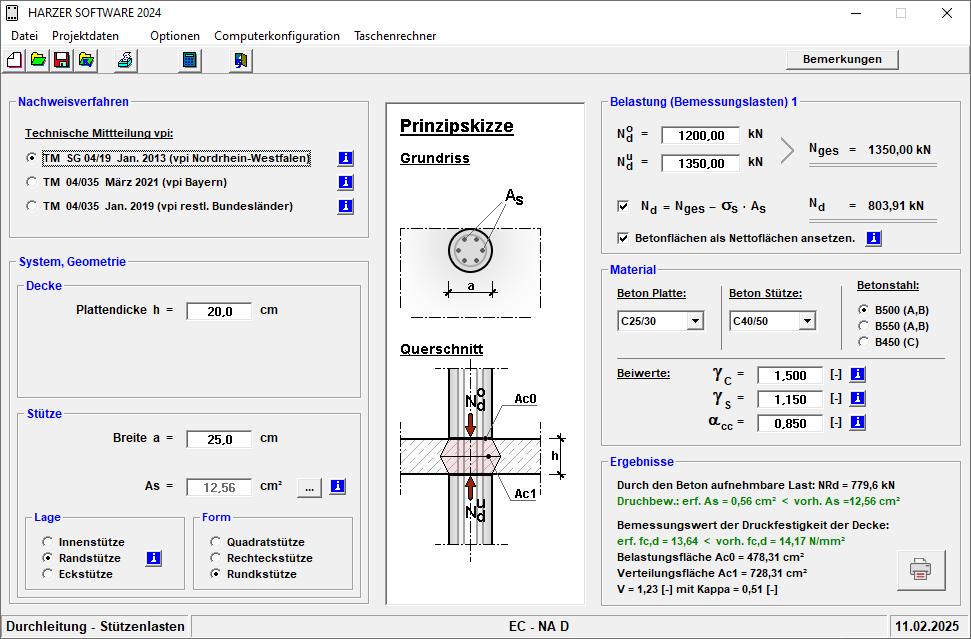This screenshot has width=971, height=639.
Task: Open the Projektdaten menu
Action: point(85,35)
